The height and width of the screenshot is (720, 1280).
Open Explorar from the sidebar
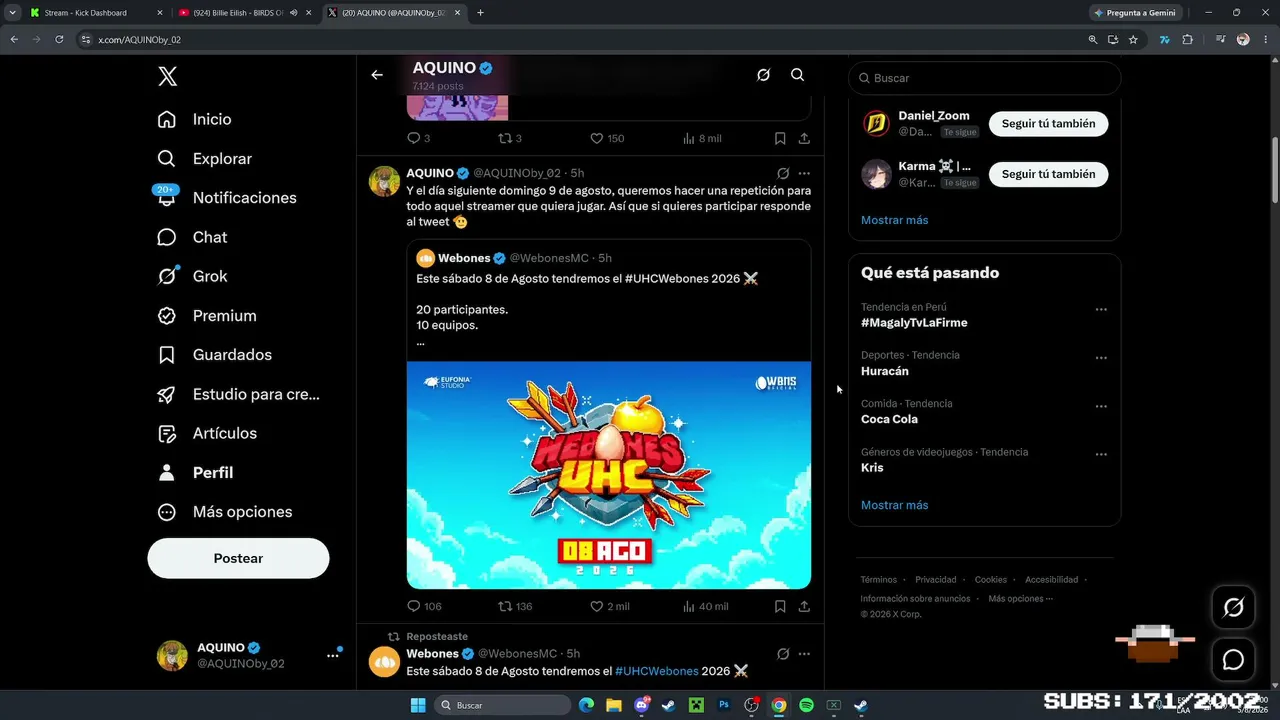click(x=205, y=159)
